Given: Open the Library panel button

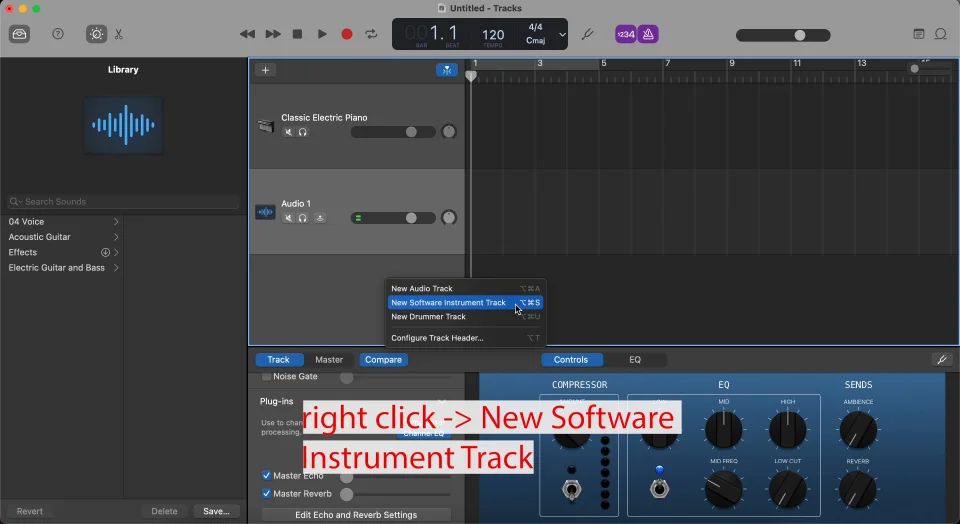Looking at the screenshot, I should click(20, 34).
